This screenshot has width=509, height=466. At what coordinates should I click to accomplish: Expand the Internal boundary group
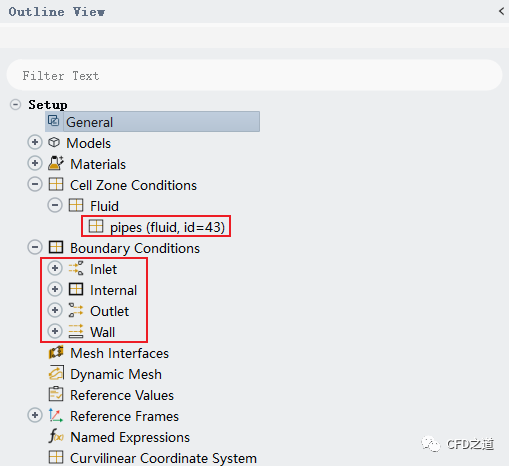click(x=55, y=289)
